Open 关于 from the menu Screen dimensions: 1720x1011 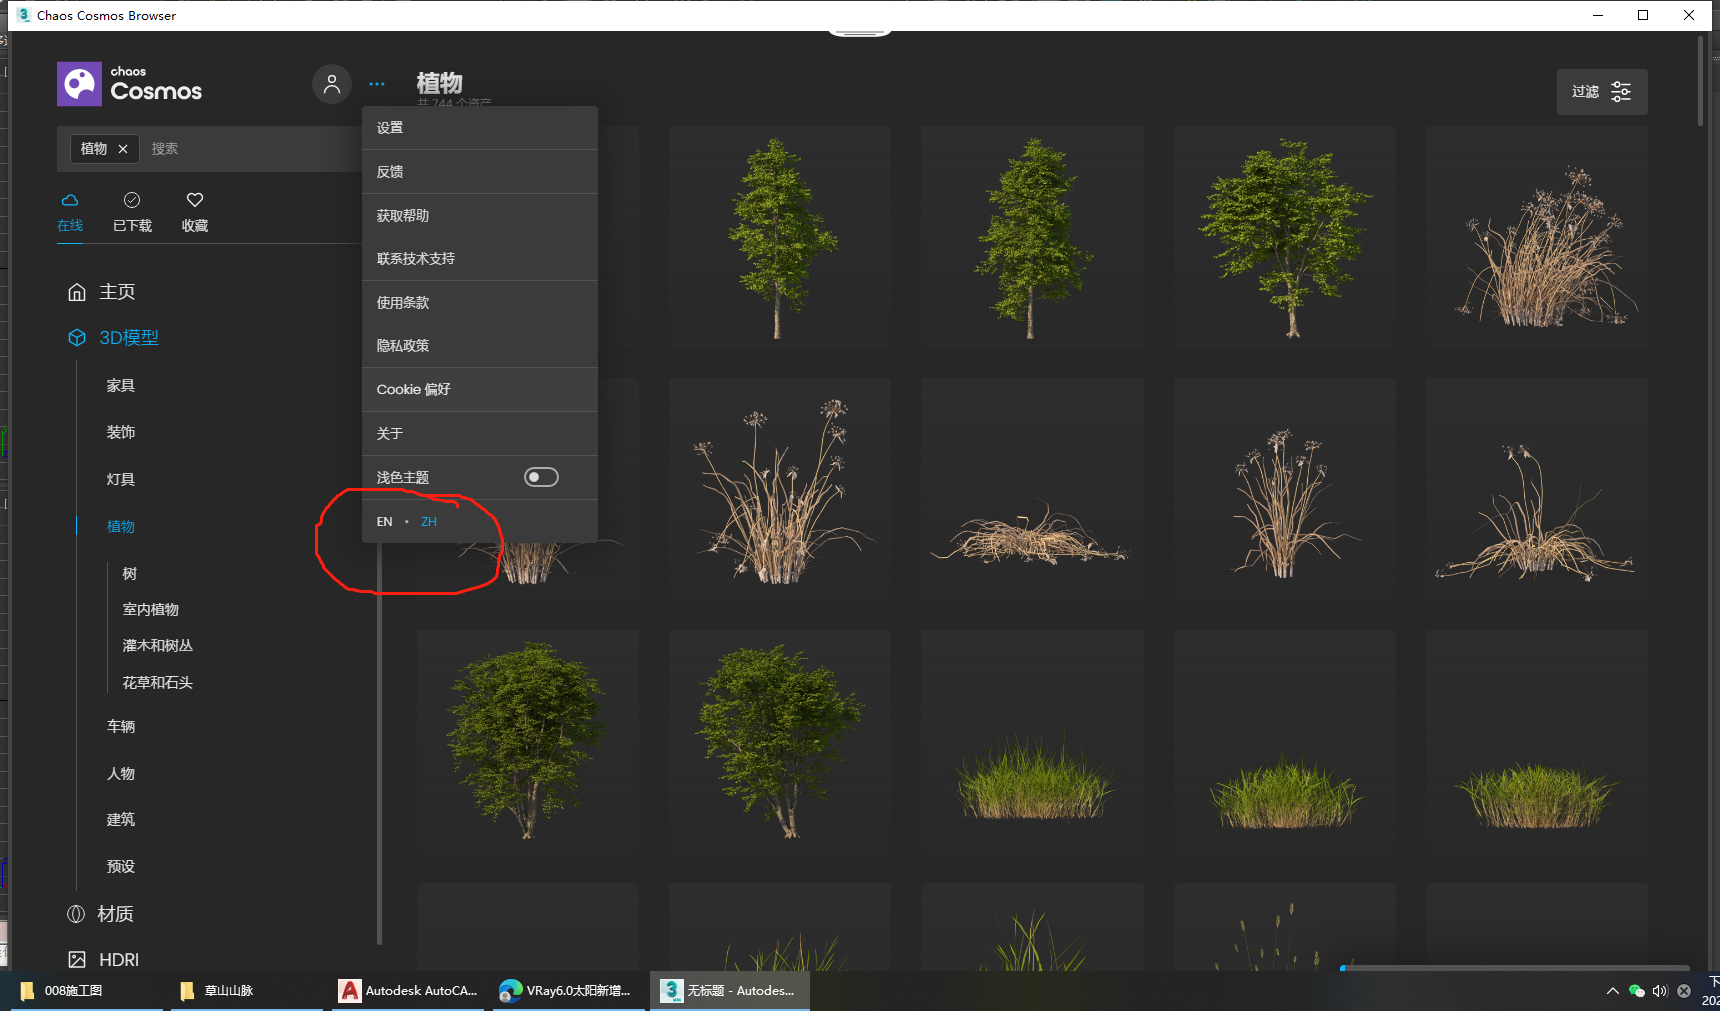tap(480, 434)
